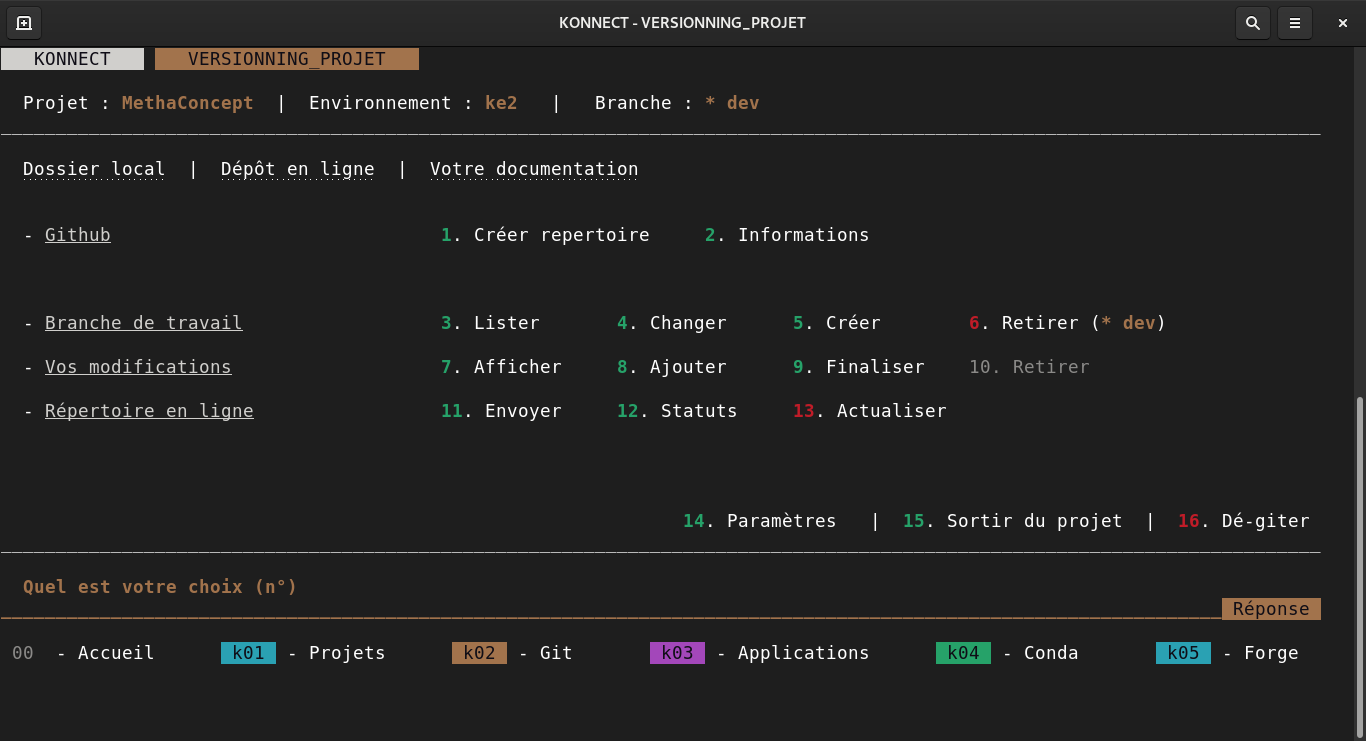Choose option 12 Statuts
This screenshot has height=741, width=1366.
pyautogui.click(x=677, y=411)
